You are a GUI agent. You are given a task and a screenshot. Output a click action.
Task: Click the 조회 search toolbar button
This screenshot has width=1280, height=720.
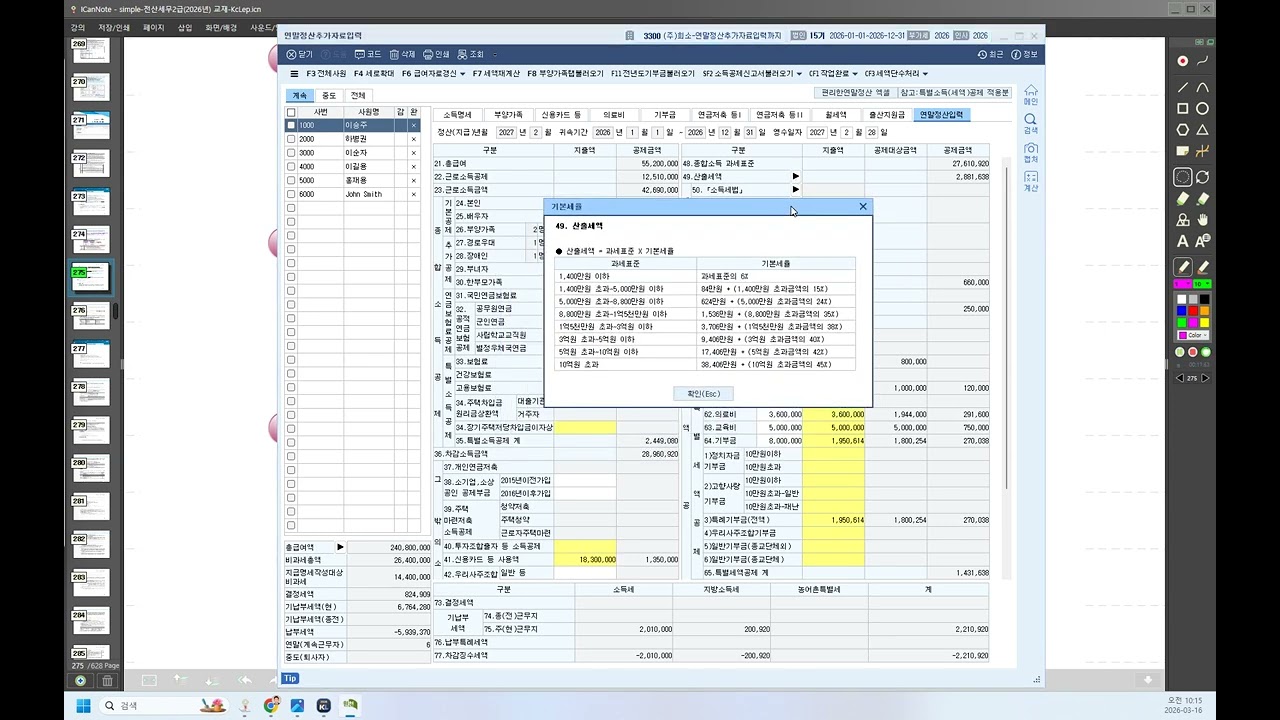(470, 54)
